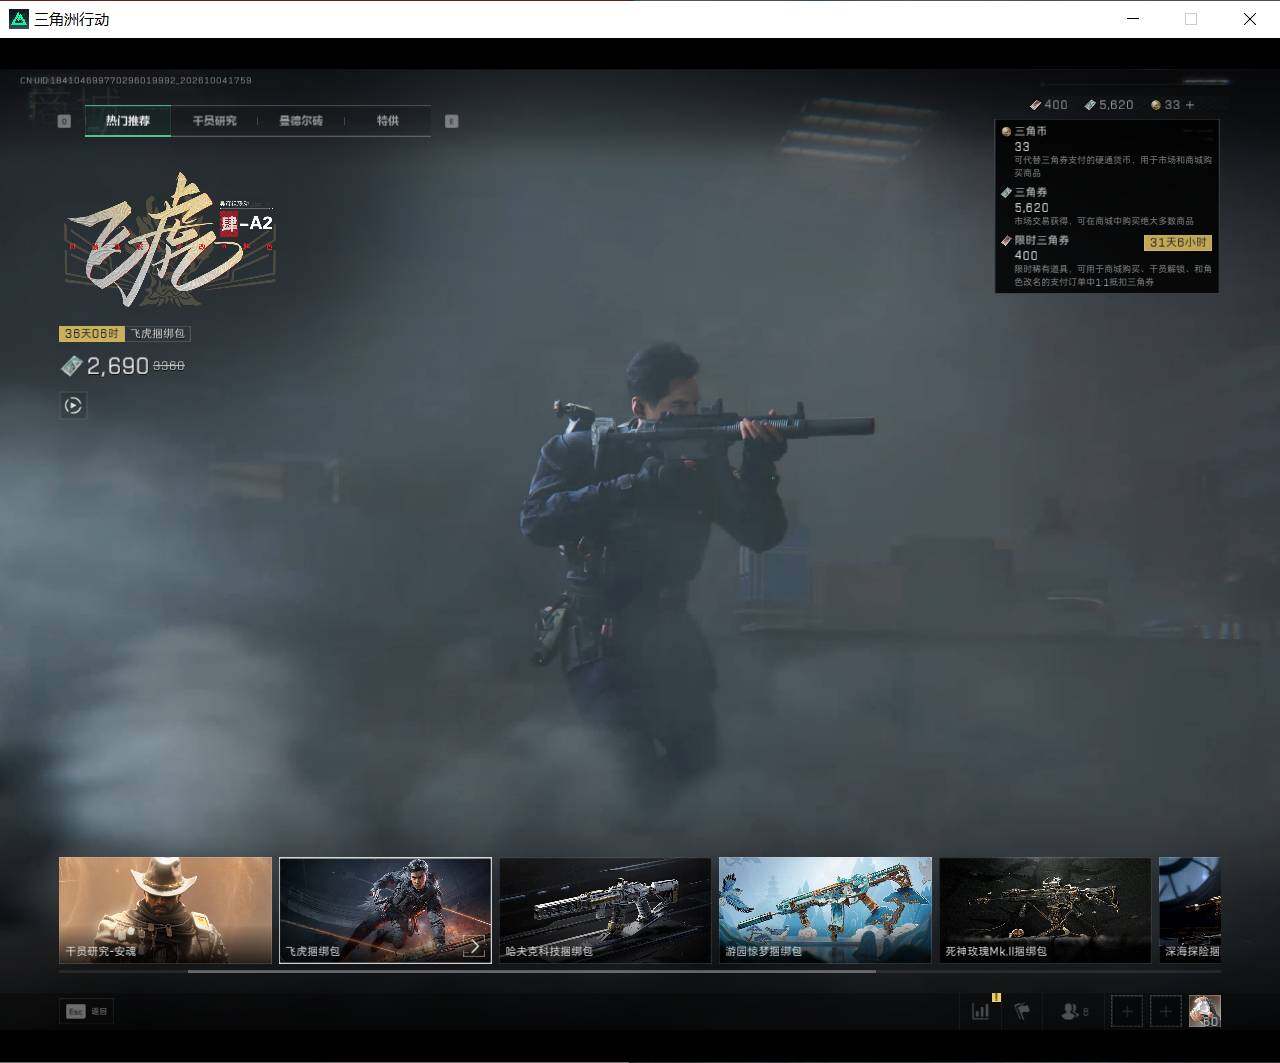Viewport: 1280px width, 1063px height.
Task: Click the second empty squad slot plus
Action: [x=1166, y=1011]
